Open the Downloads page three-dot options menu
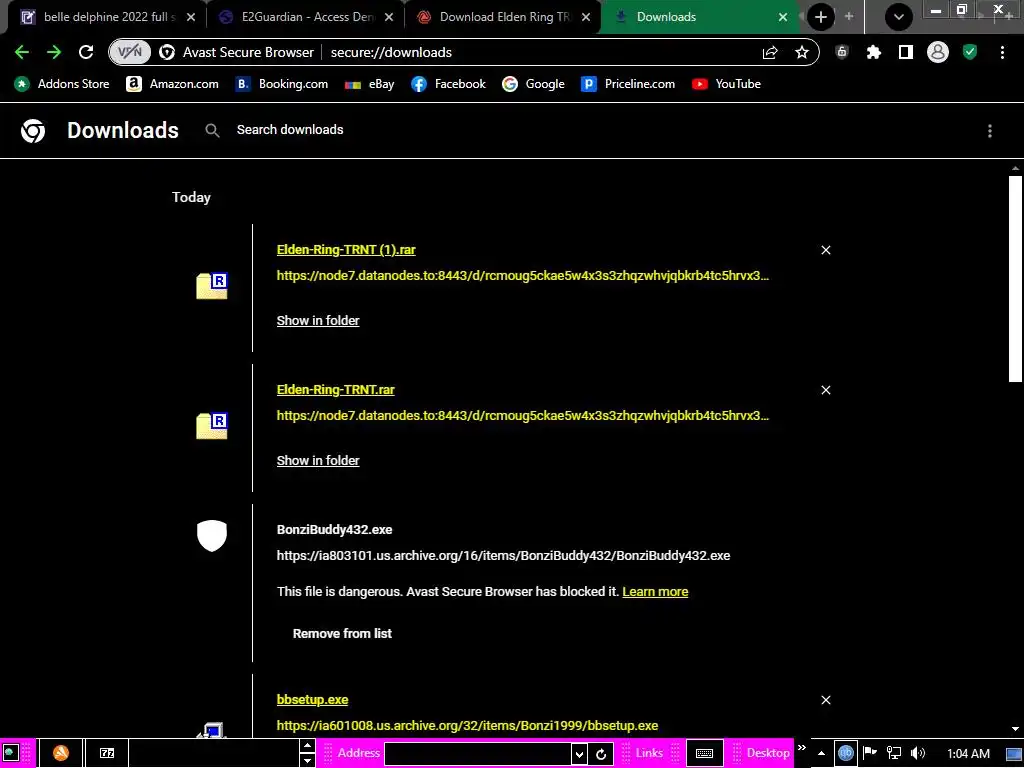This screenshot has height=768, width=1024. pyautogui.click(x=990, y=131)
